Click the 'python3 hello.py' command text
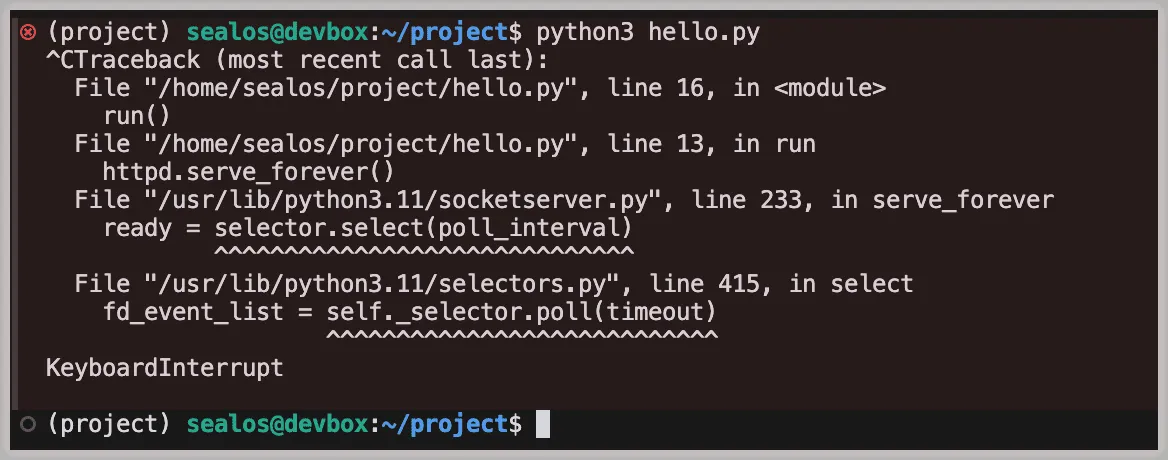This screenshot has height=460, width=1168. (x=648, y=32)
